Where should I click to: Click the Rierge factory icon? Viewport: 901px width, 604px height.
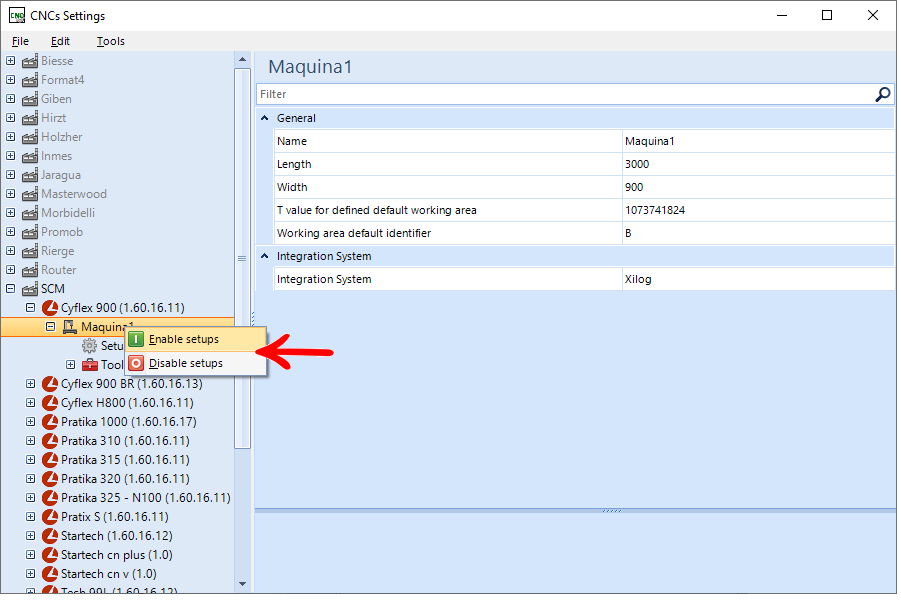click(30, 251)
